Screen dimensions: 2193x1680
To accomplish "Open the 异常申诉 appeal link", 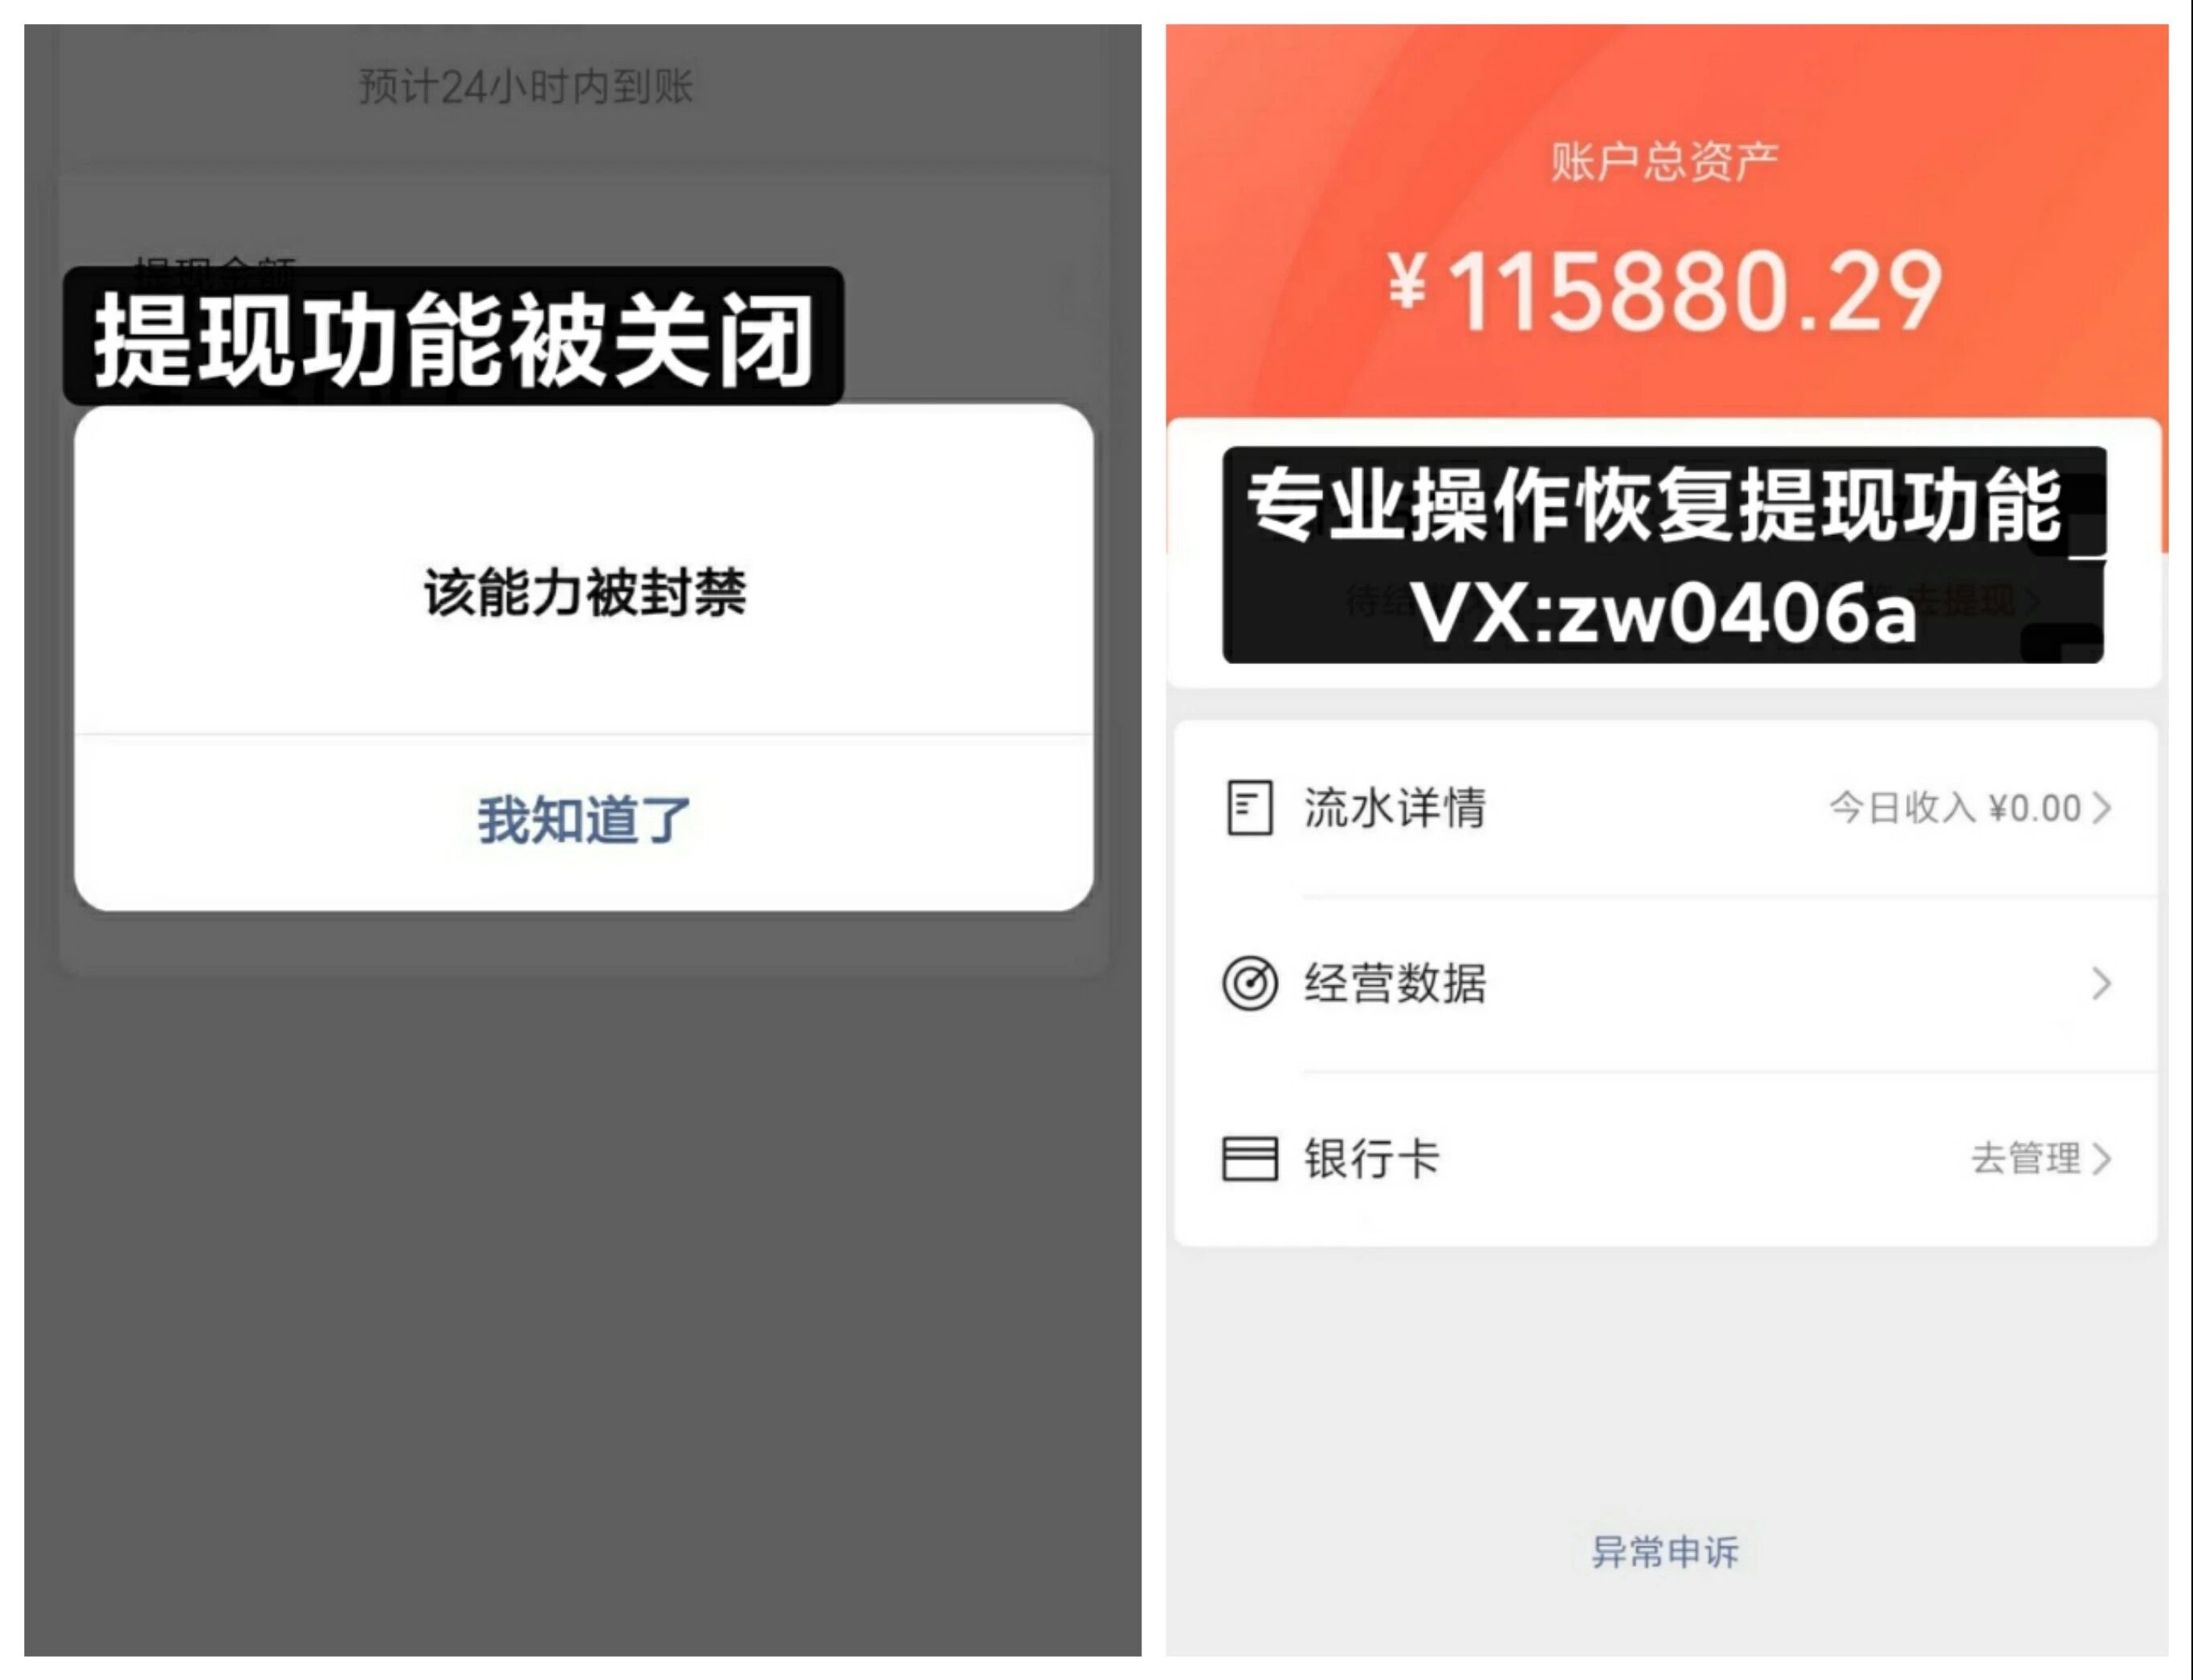I will (1665, 1552).
